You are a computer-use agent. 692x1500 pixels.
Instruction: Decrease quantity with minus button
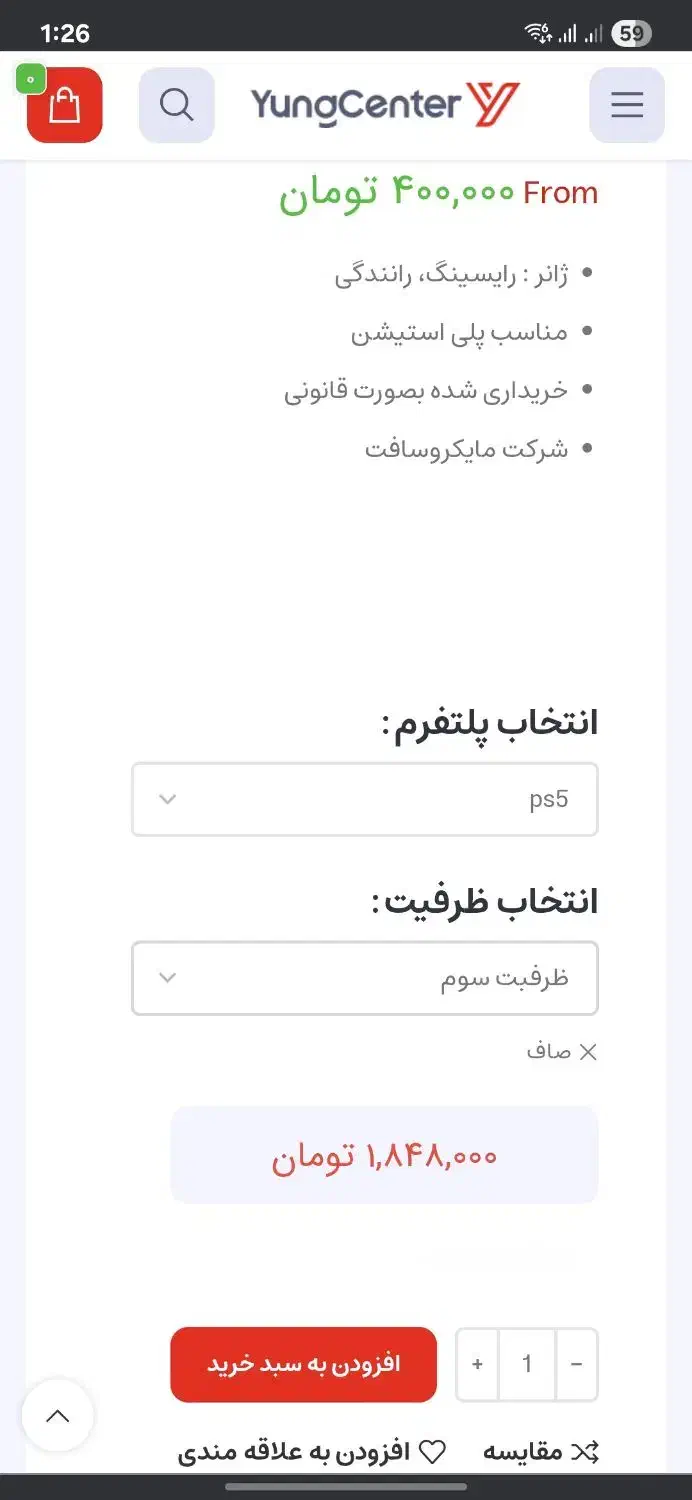coord(576,1364)
